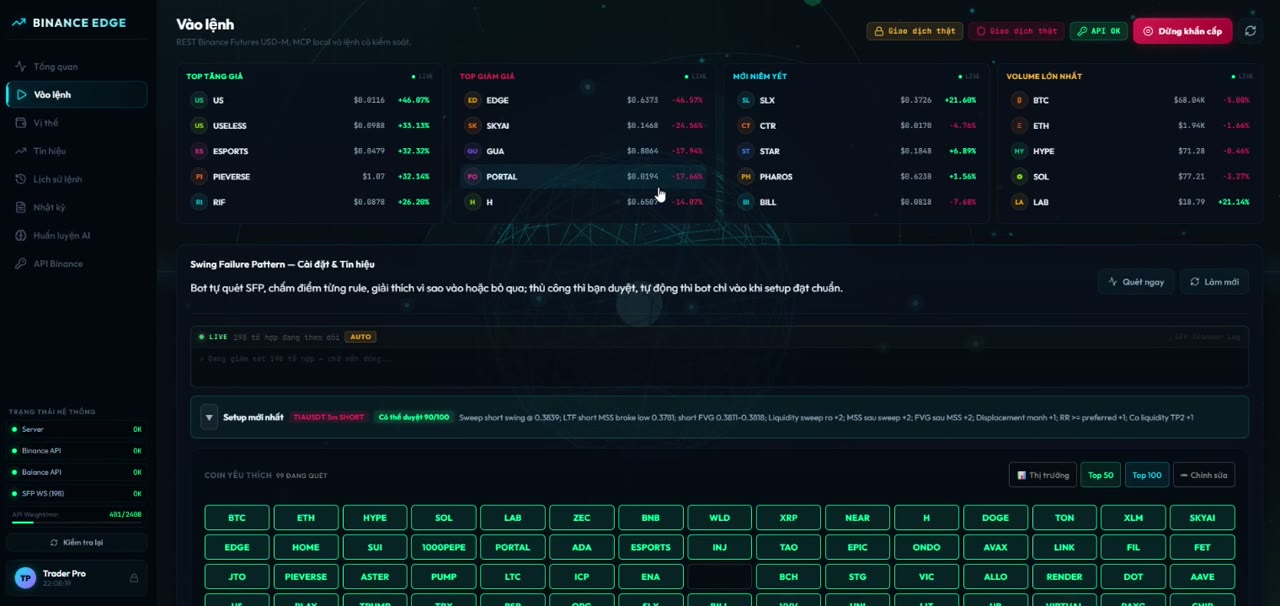This screenshot has width=1280, height=606.
Task: Expand the Setup mới nhất dropdown arrow
Action: [x=209, y=417]
